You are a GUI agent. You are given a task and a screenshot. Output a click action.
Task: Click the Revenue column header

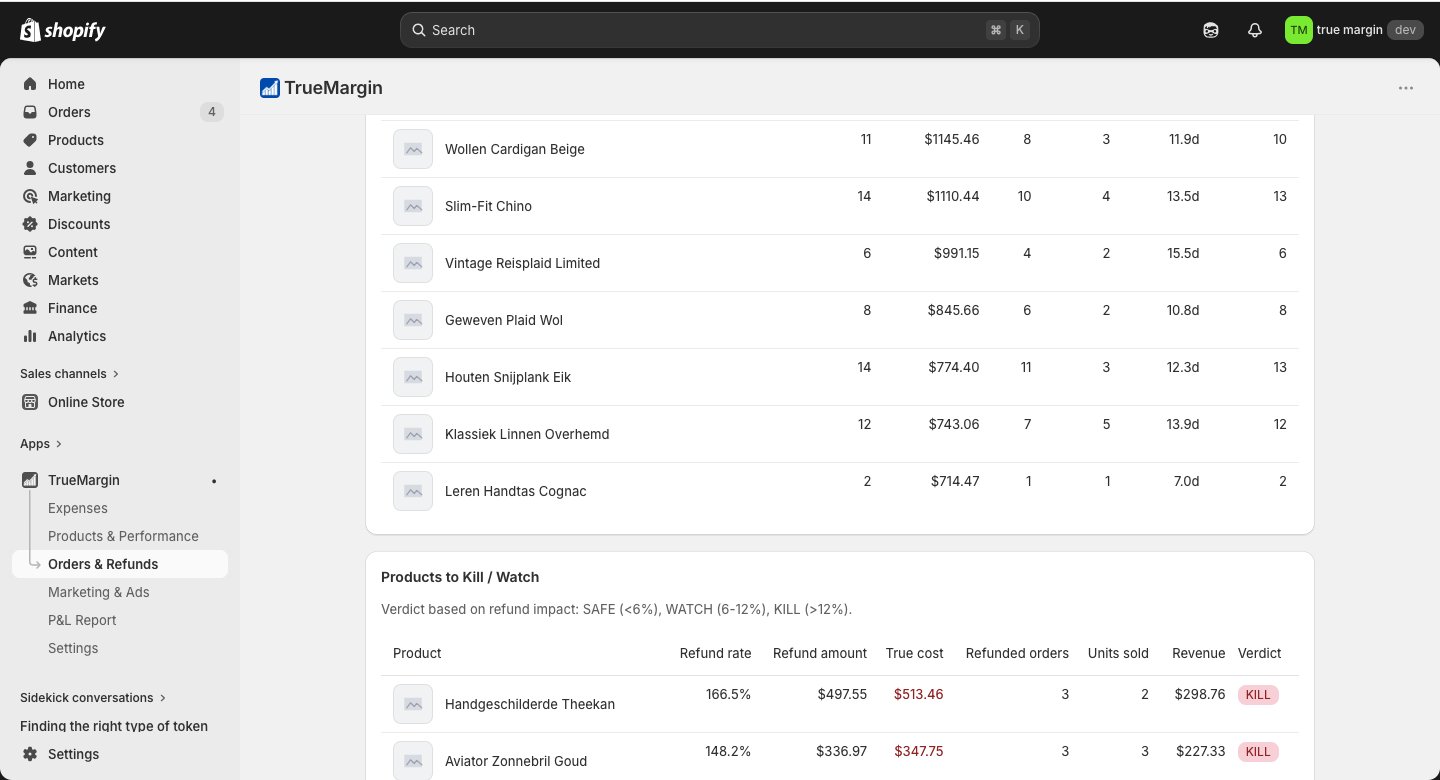(x=1199, y=653)
